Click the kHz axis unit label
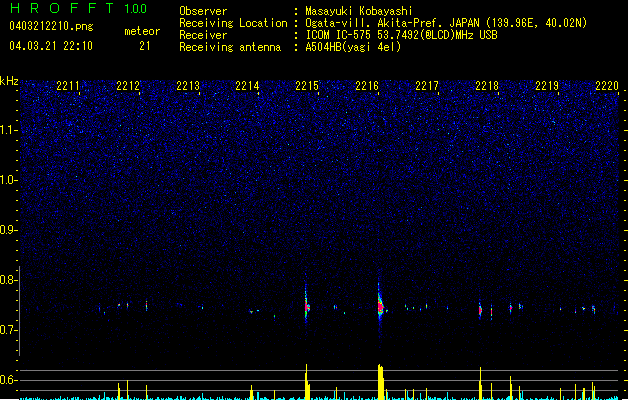The image size is (629, 400). click(9, 81)
